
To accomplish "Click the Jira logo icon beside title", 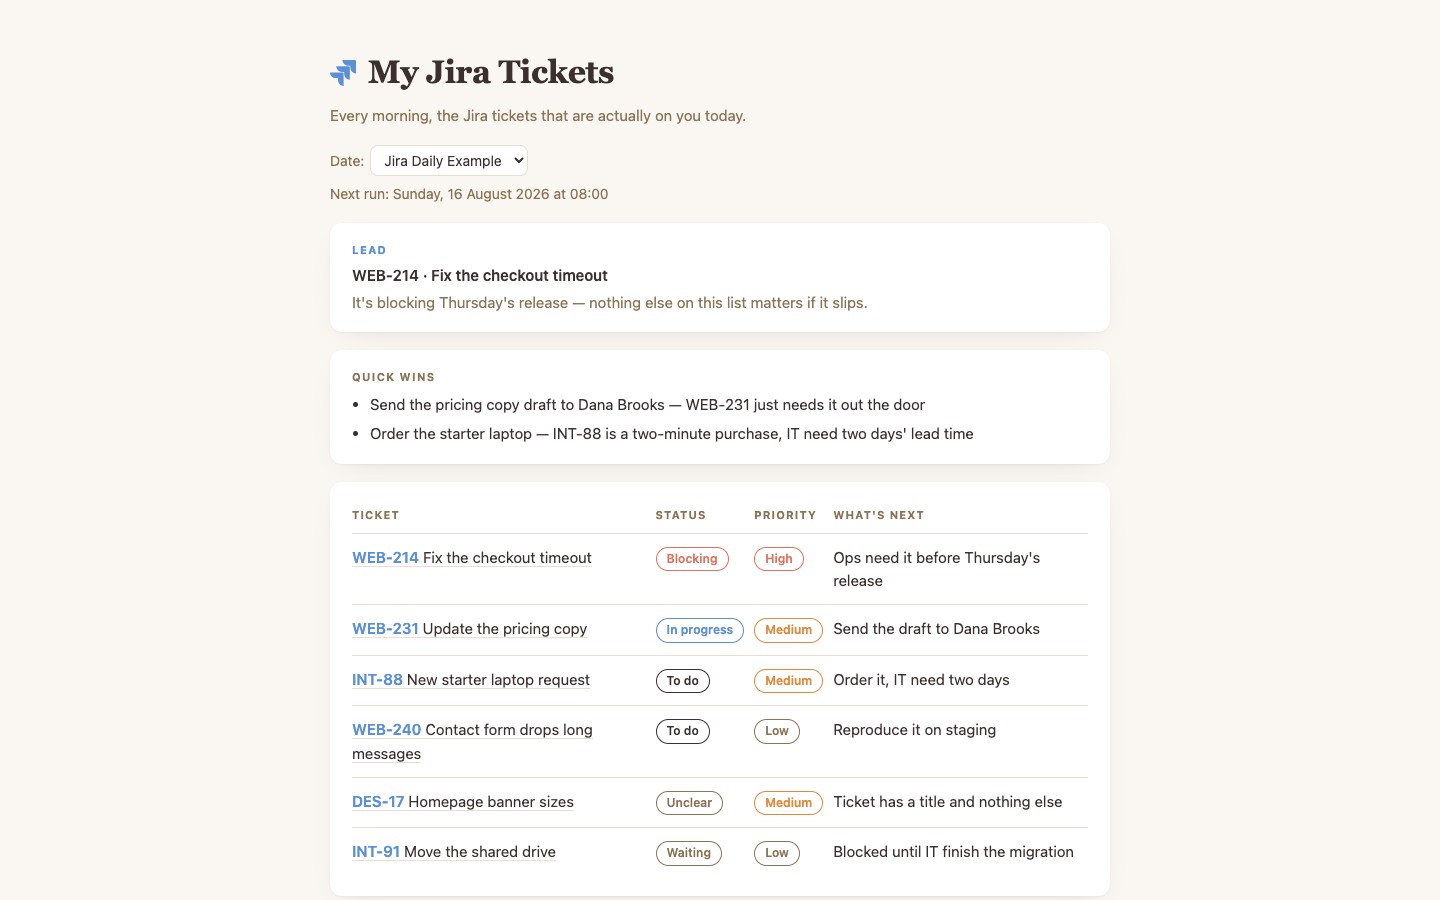I will [343, 72].
